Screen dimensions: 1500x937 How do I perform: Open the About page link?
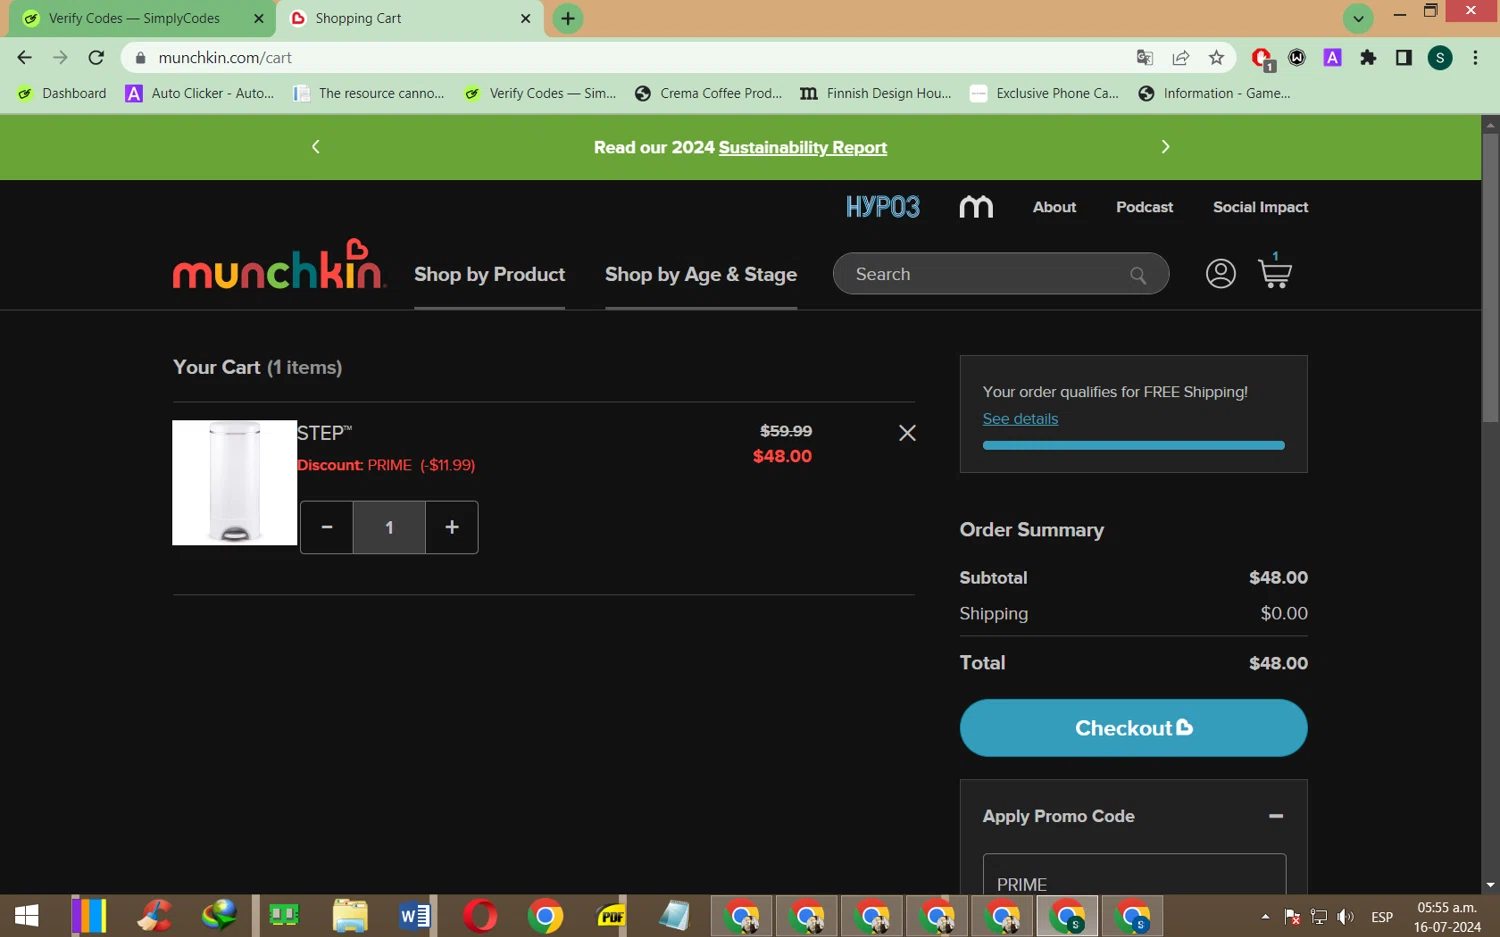coord(1054,207)
